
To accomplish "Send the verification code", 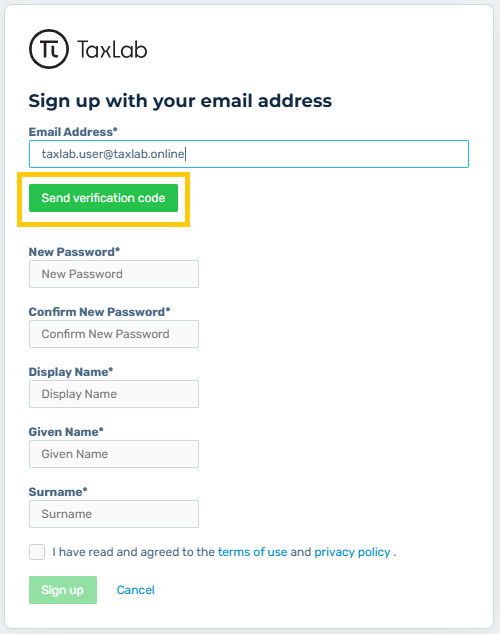I will [103, 198].
